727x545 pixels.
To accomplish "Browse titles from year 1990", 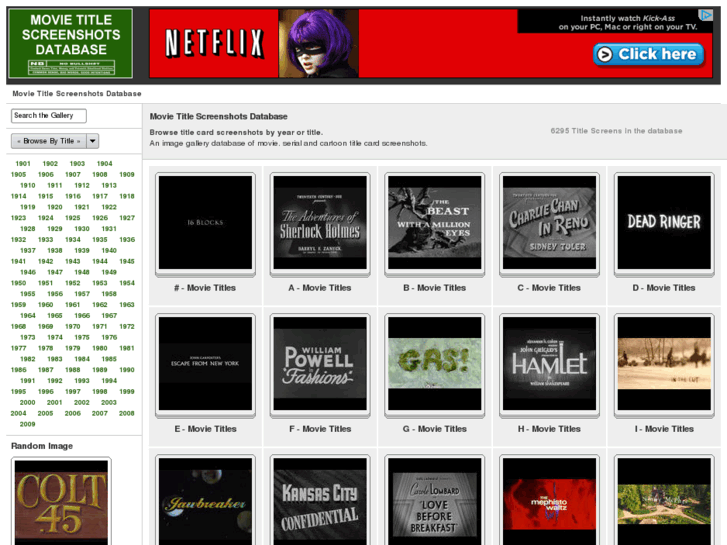I will pyautogui.click(x=127, y=370).
